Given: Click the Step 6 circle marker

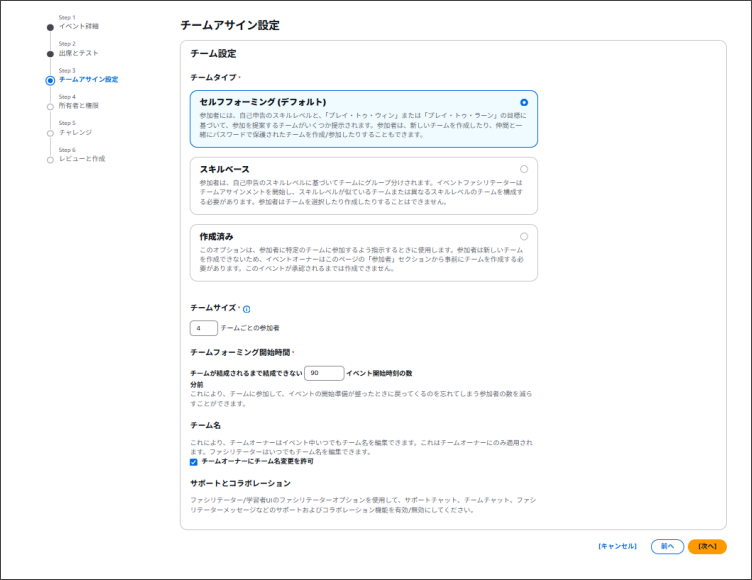Looking at the screenshot, I should [50, 158].
